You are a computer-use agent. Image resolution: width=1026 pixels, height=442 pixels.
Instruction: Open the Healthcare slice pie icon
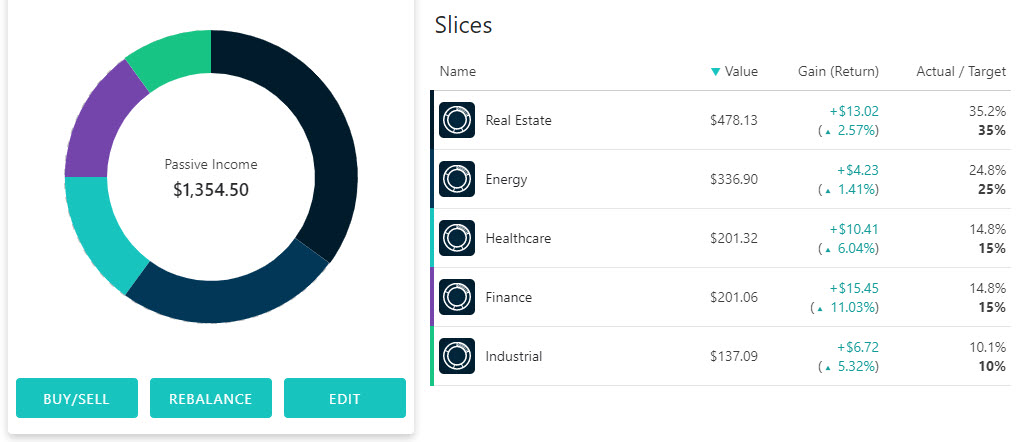(x=457, y=238)
